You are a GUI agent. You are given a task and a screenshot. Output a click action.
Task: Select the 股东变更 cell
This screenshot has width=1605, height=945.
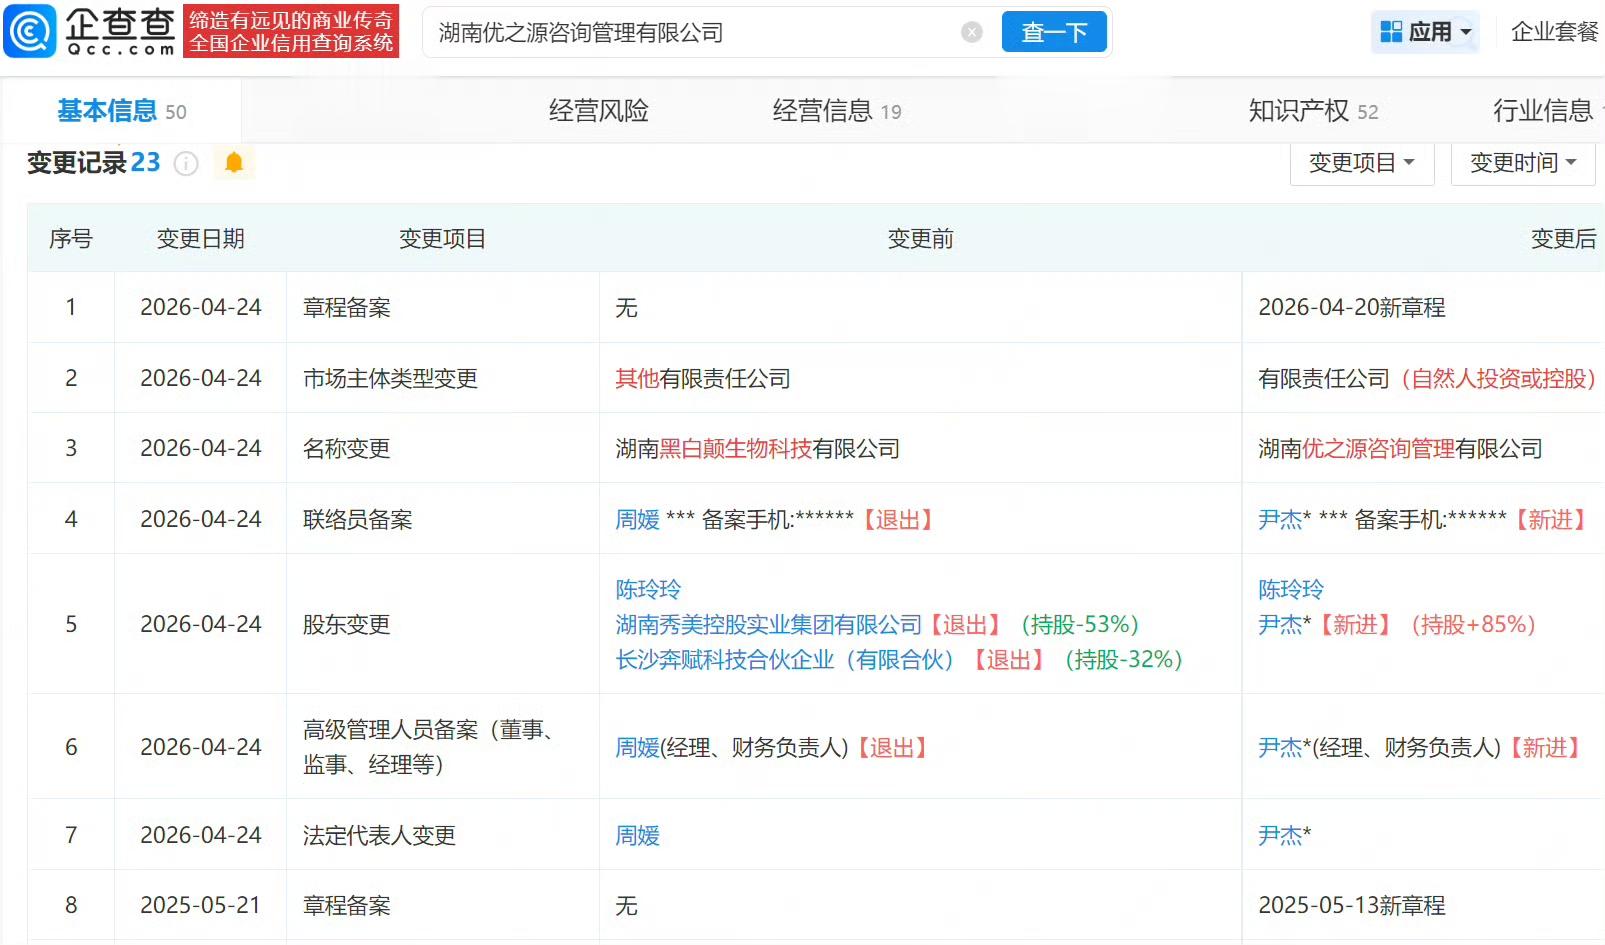[443, 624]
